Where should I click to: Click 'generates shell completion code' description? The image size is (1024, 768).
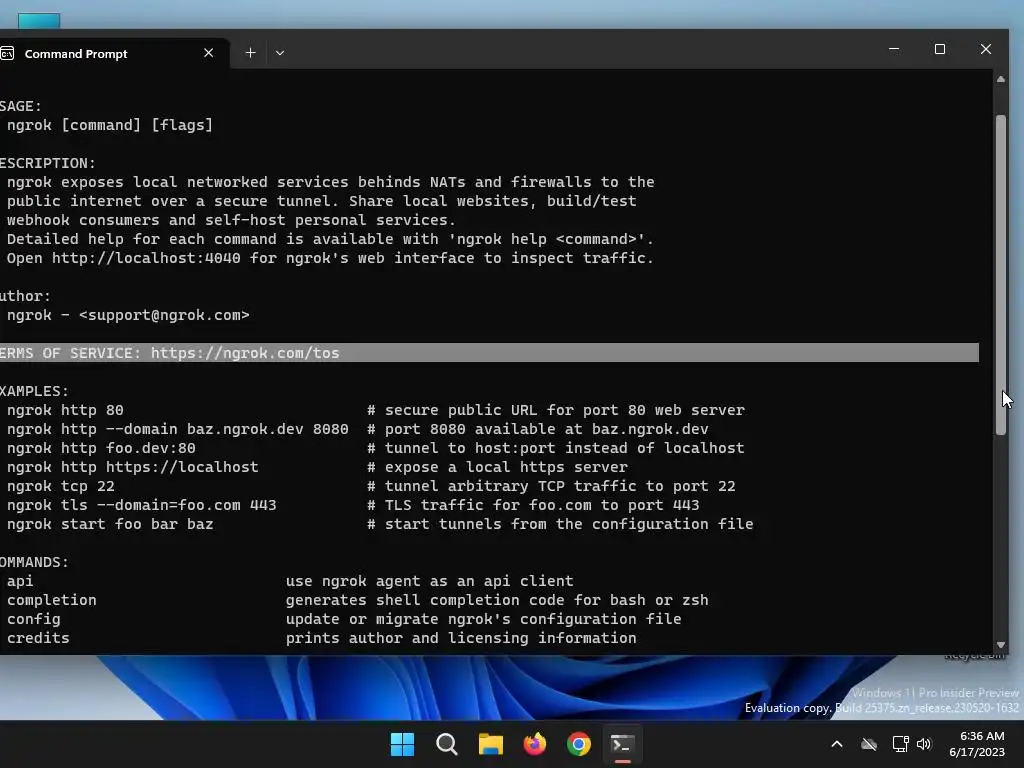tap(497, 600)
